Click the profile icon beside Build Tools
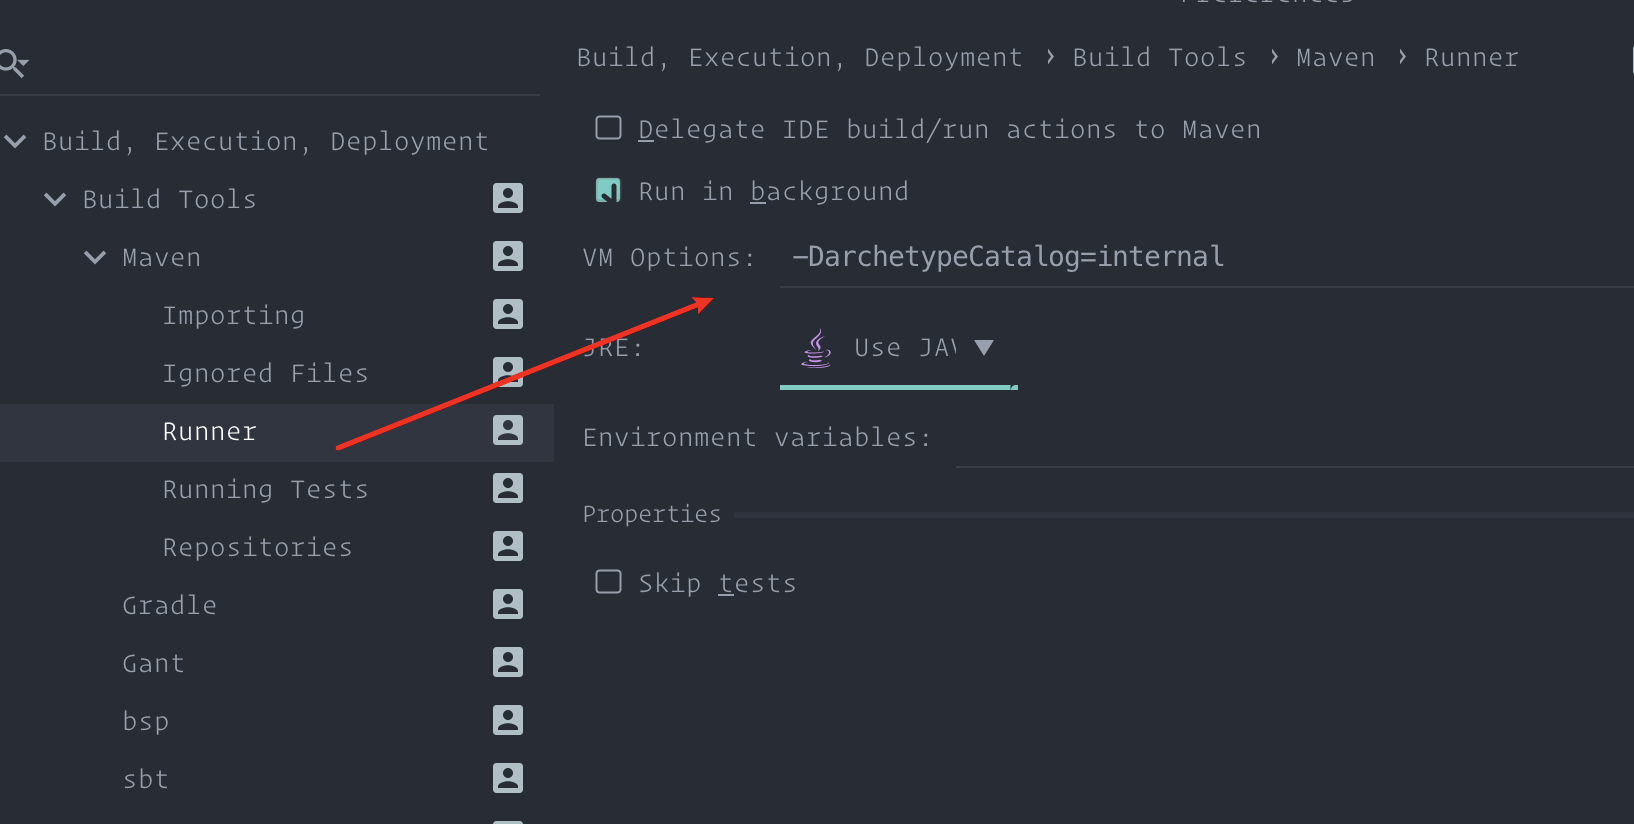1634x824 pixels. pyautogui.click(x=508, y=198)
